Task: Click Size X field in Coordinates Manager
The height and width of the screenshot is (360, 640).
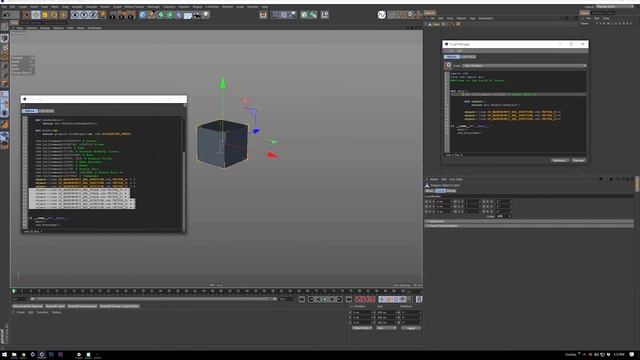Action: tap(386, 313)
